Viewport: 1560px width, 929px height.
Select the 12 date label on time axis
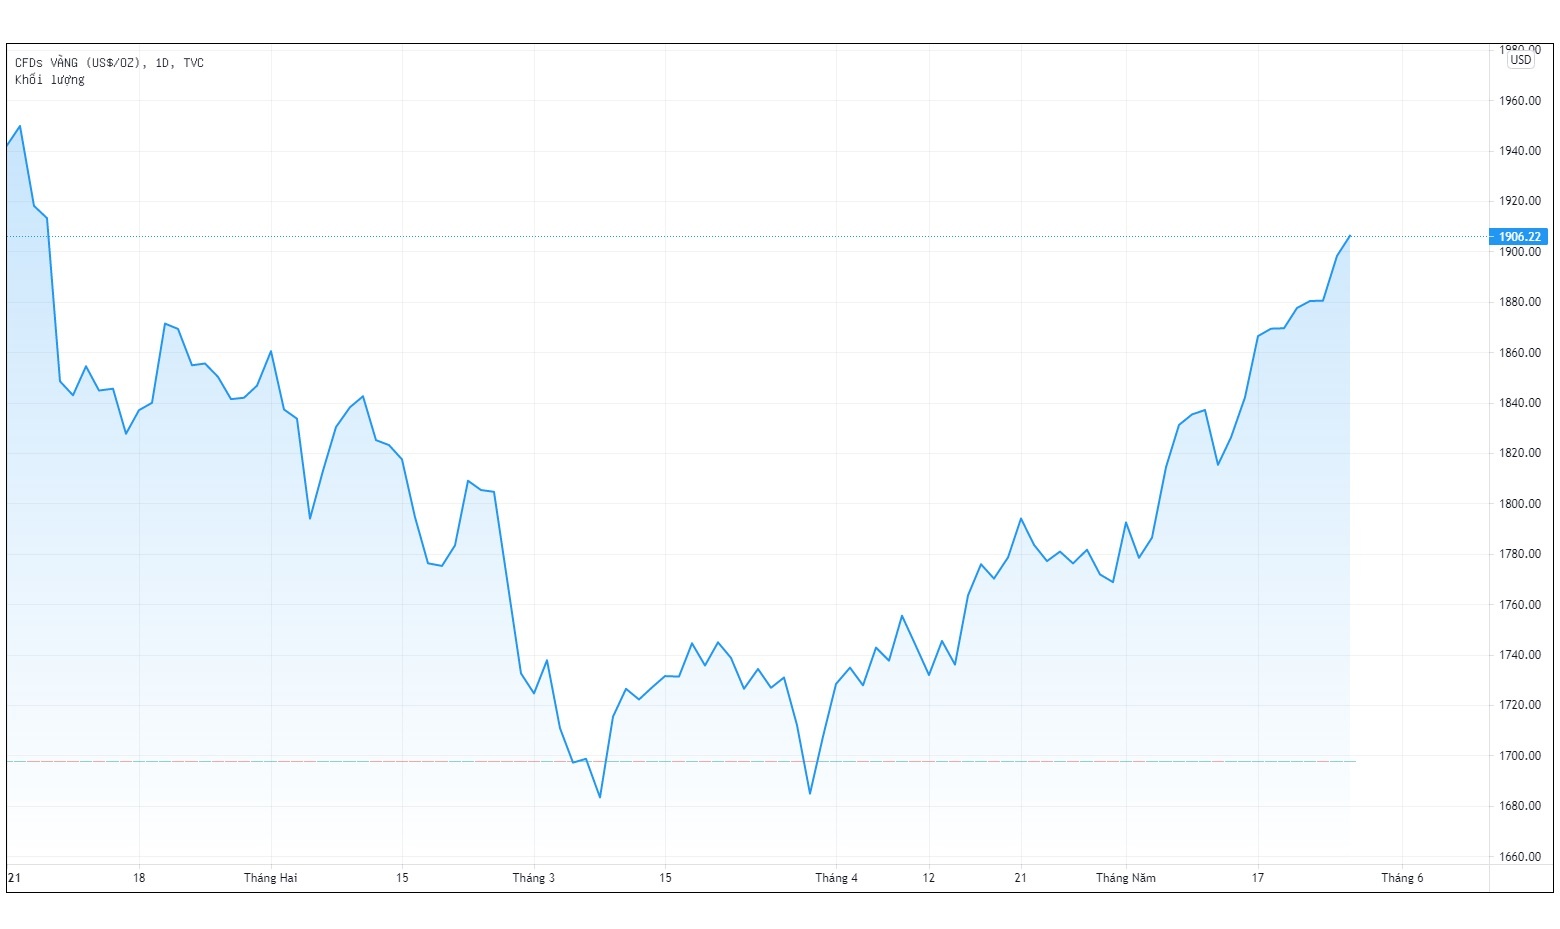pyautogui.click(x=928, y=878)
